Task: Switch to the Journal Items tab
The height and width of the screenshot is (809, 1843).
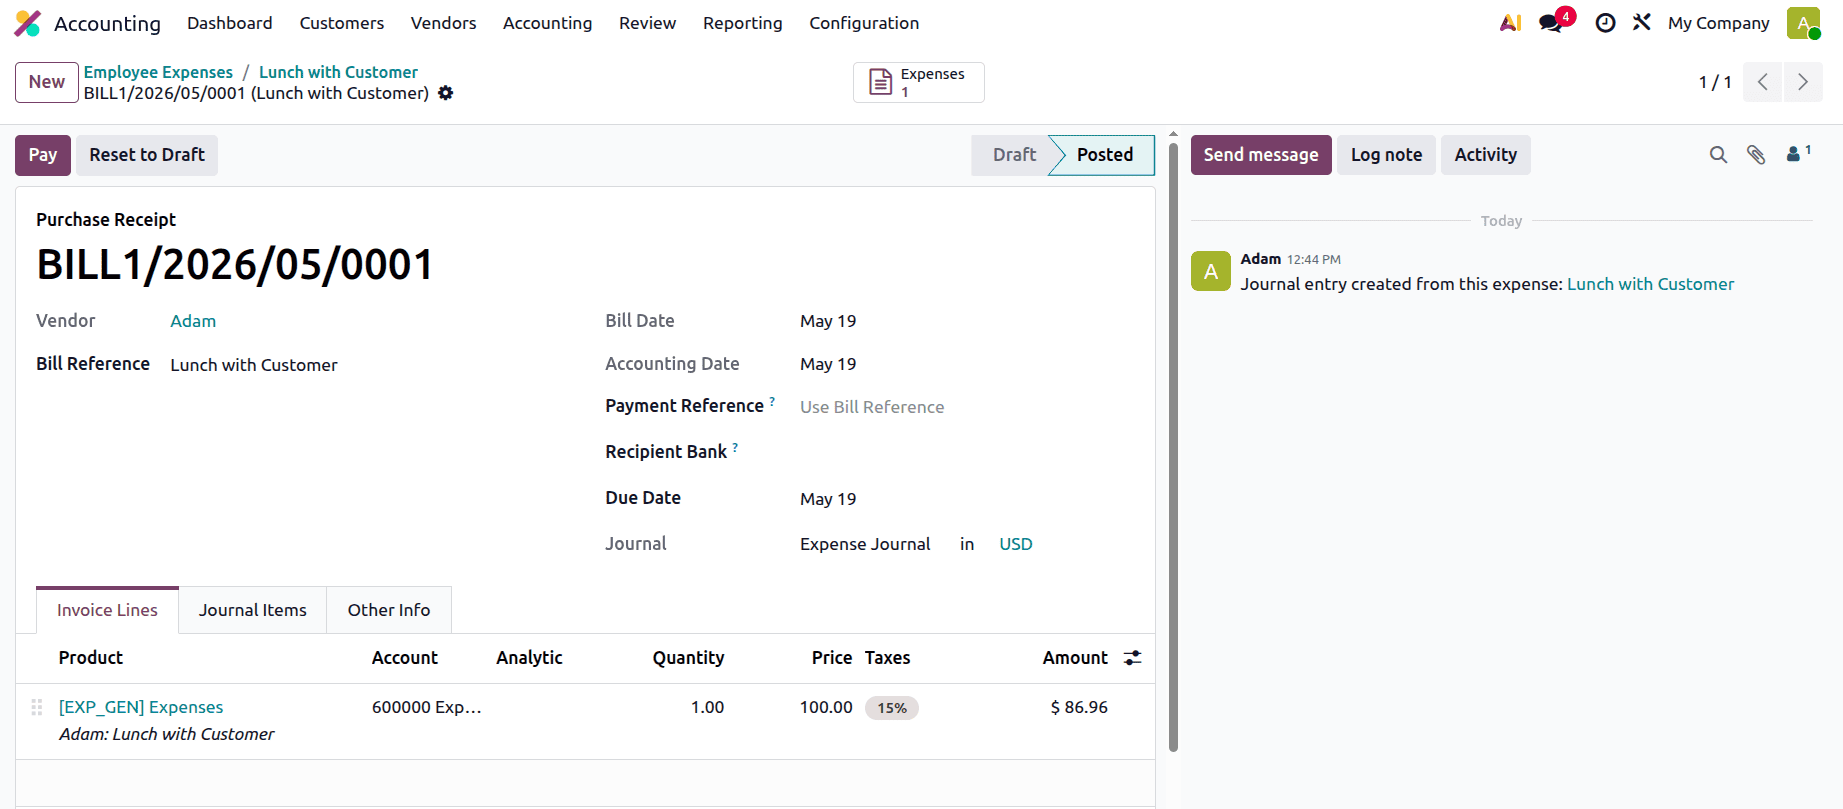Action: click(x=253, y=610)
